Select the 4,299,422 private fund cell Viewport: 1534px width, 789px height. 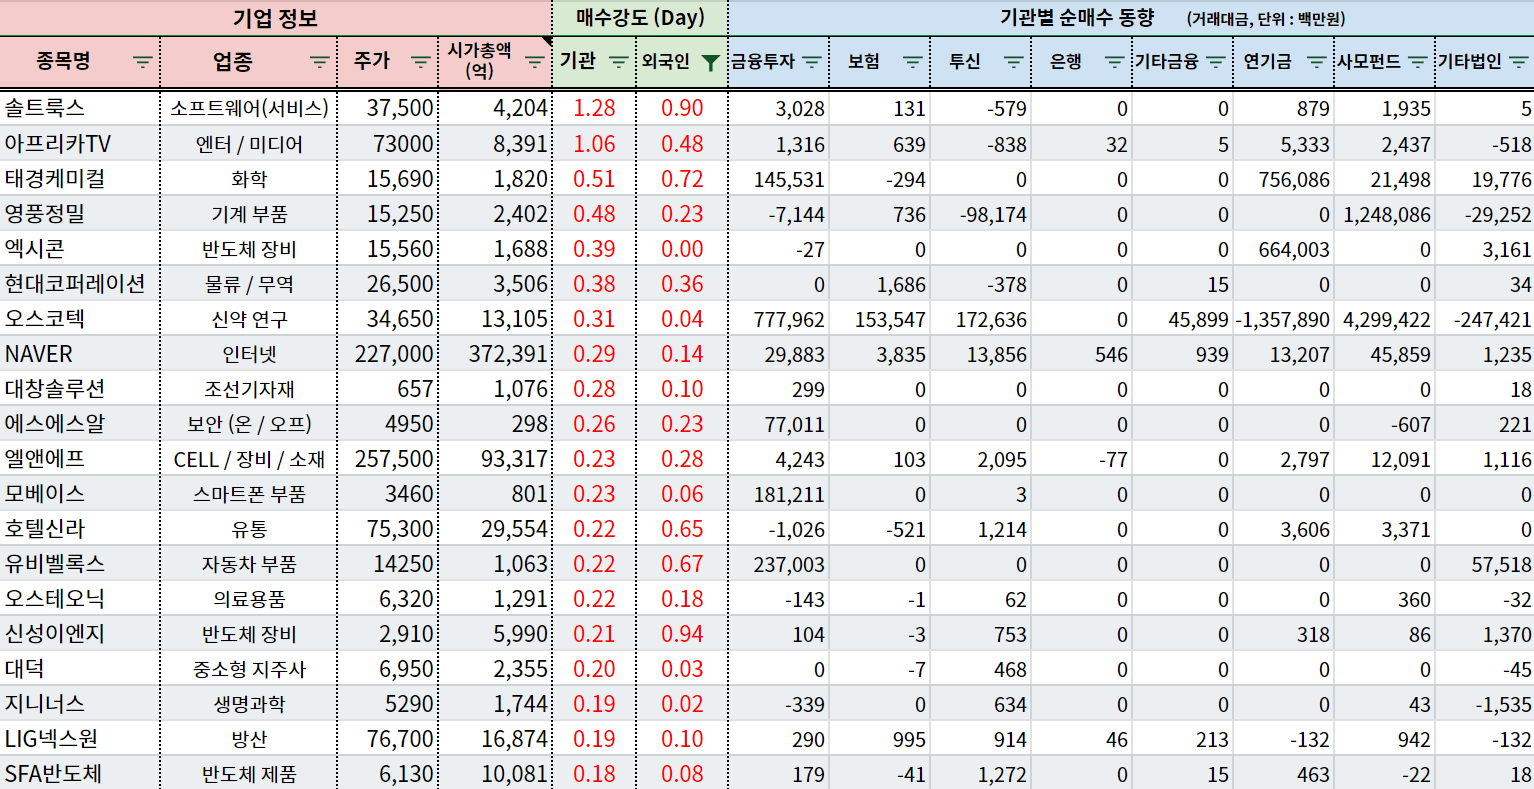pyautogui.click(x=1385, y=318)
